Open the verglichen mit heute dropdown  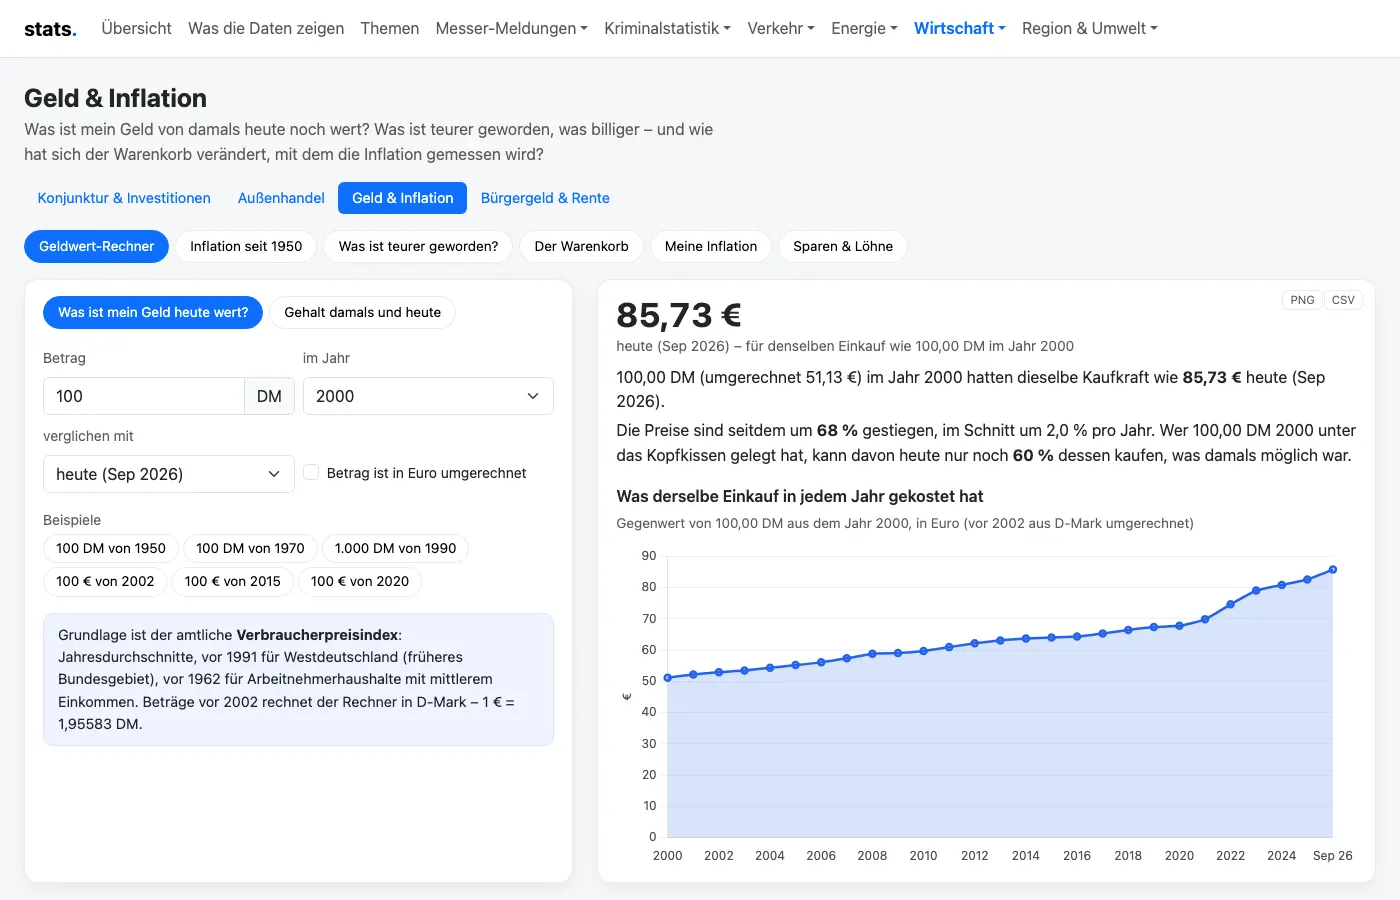[x=169, y=474]
